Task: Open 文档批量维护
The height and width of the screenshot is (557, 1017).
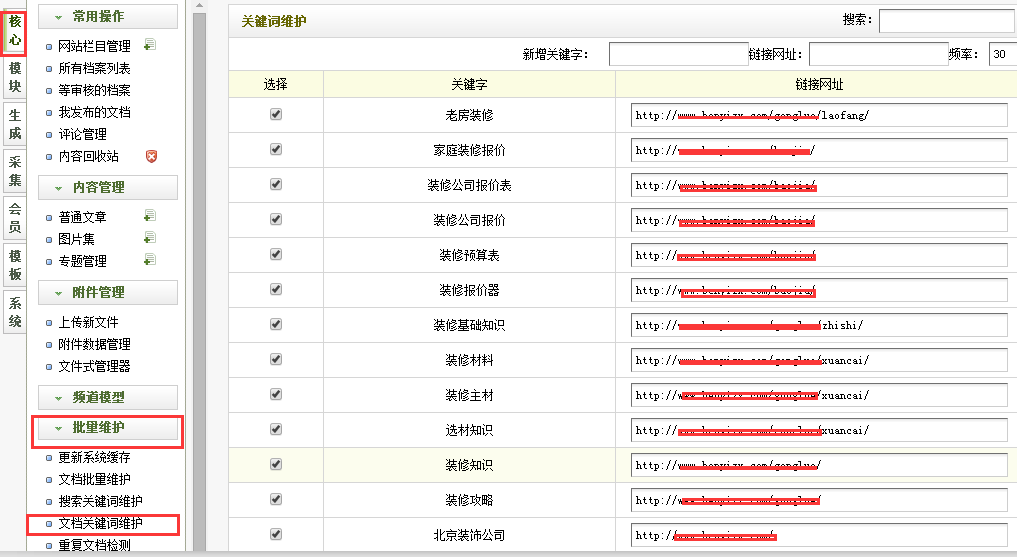Action: coord(94,479)
